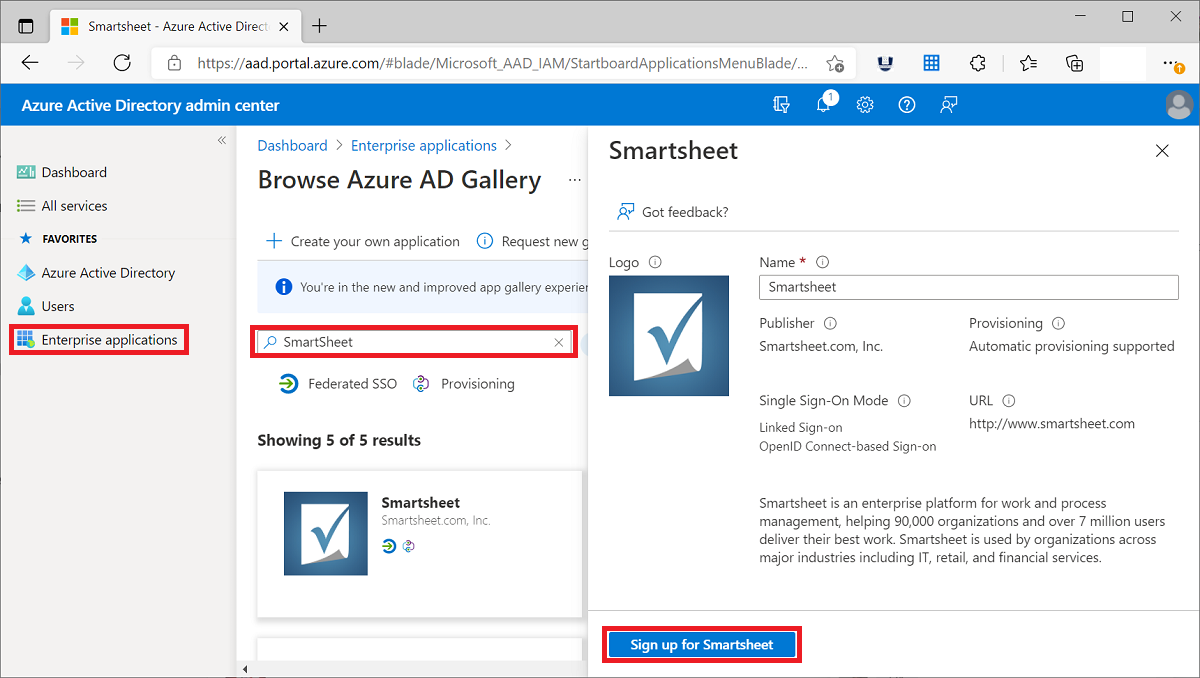
Task: Click Dashboard breadcrumb link
Action: [x=292, y=146]
